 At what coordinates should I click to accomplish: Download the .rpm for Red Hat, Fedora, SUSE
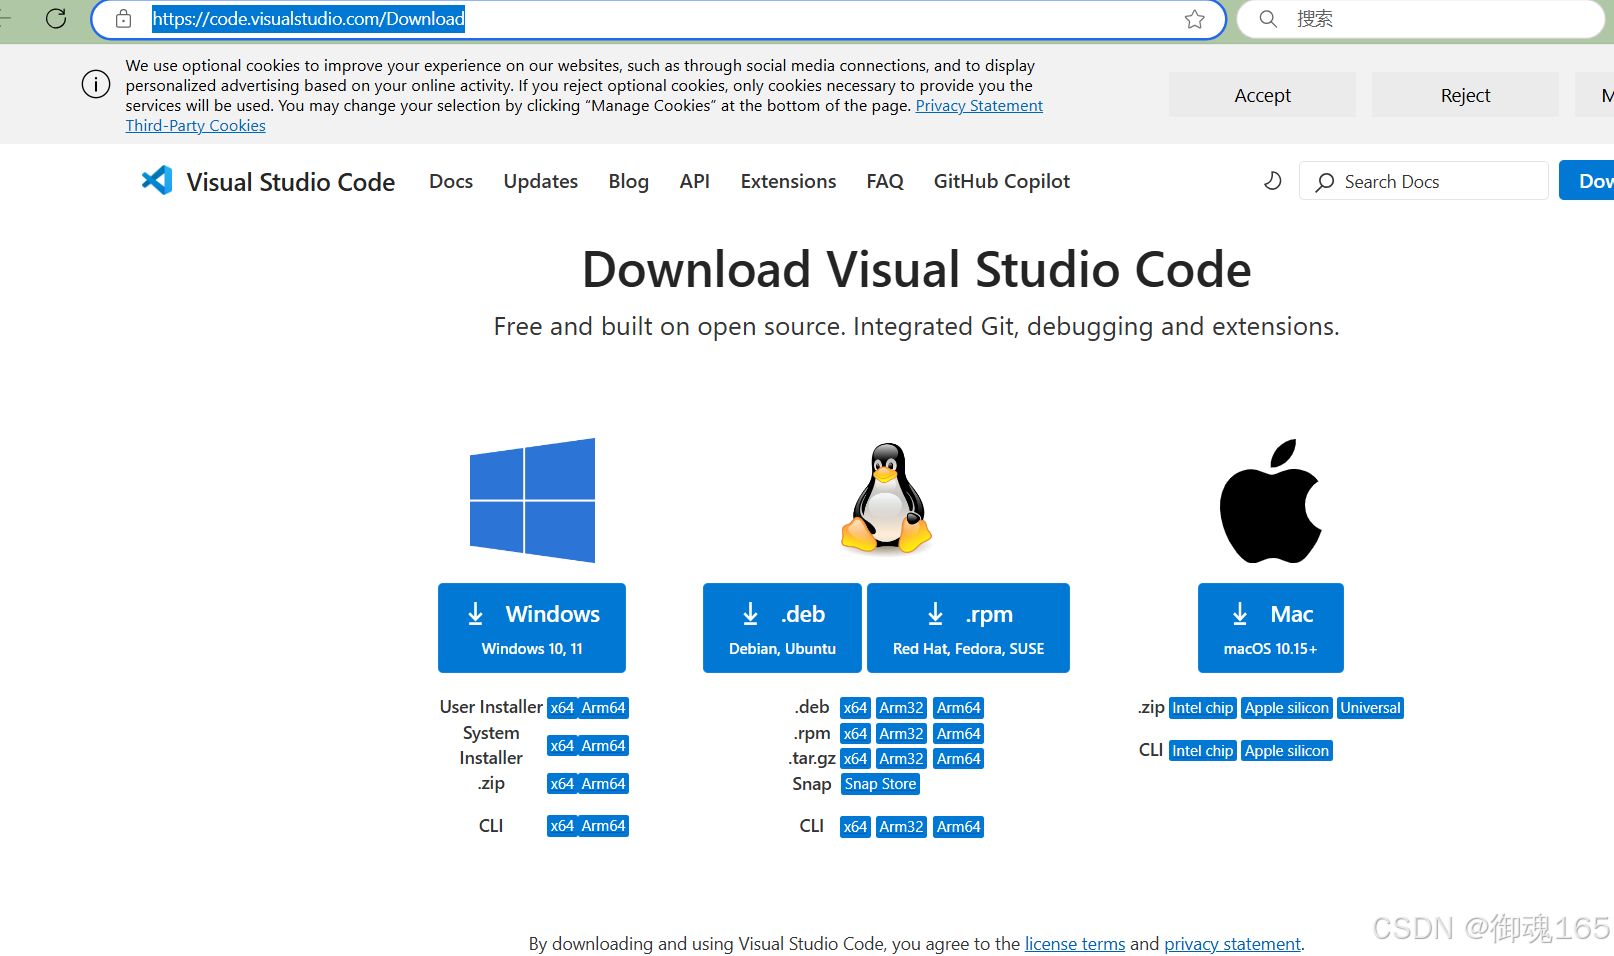968,628
